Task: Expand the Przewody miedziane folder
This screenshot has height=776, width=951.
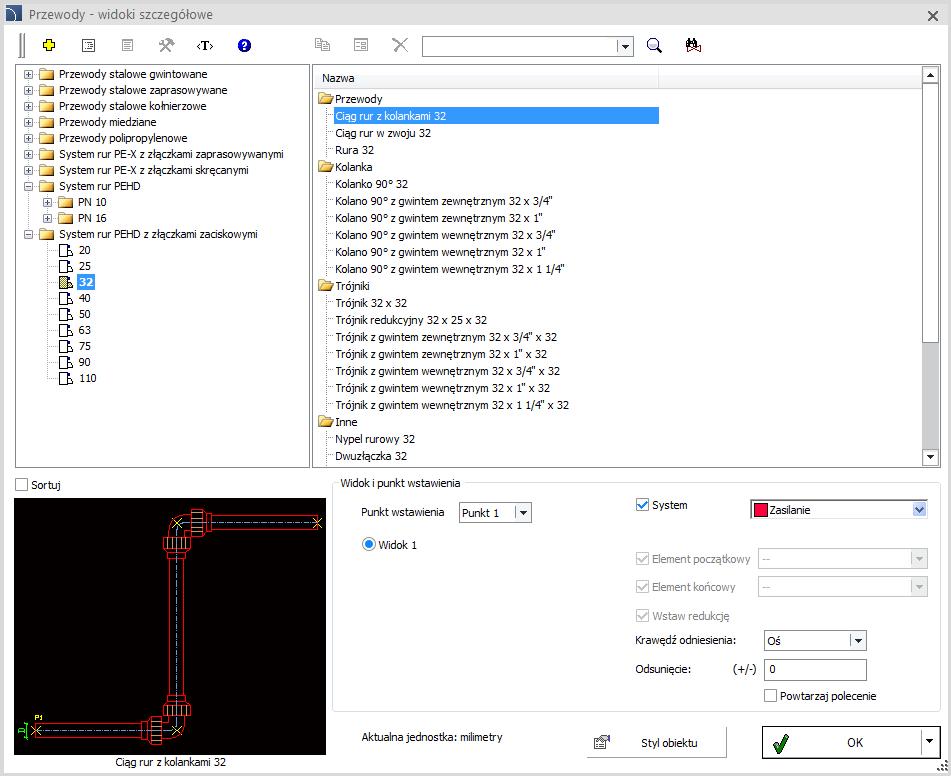Action: (28, 122)
